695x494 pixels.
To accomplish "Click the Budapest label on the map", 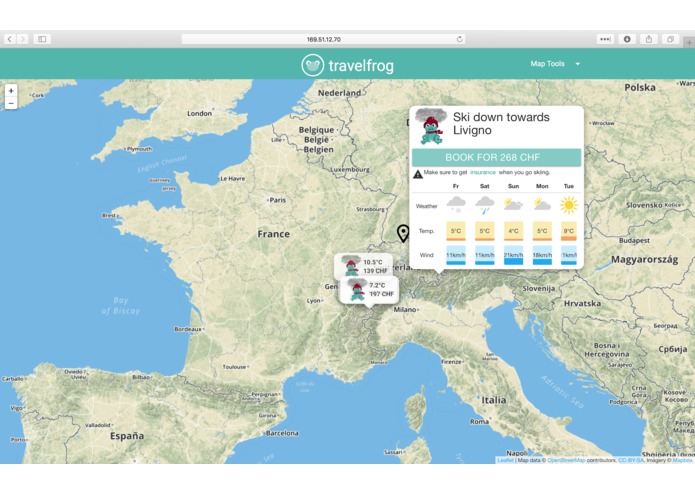I will click(634, 241).
